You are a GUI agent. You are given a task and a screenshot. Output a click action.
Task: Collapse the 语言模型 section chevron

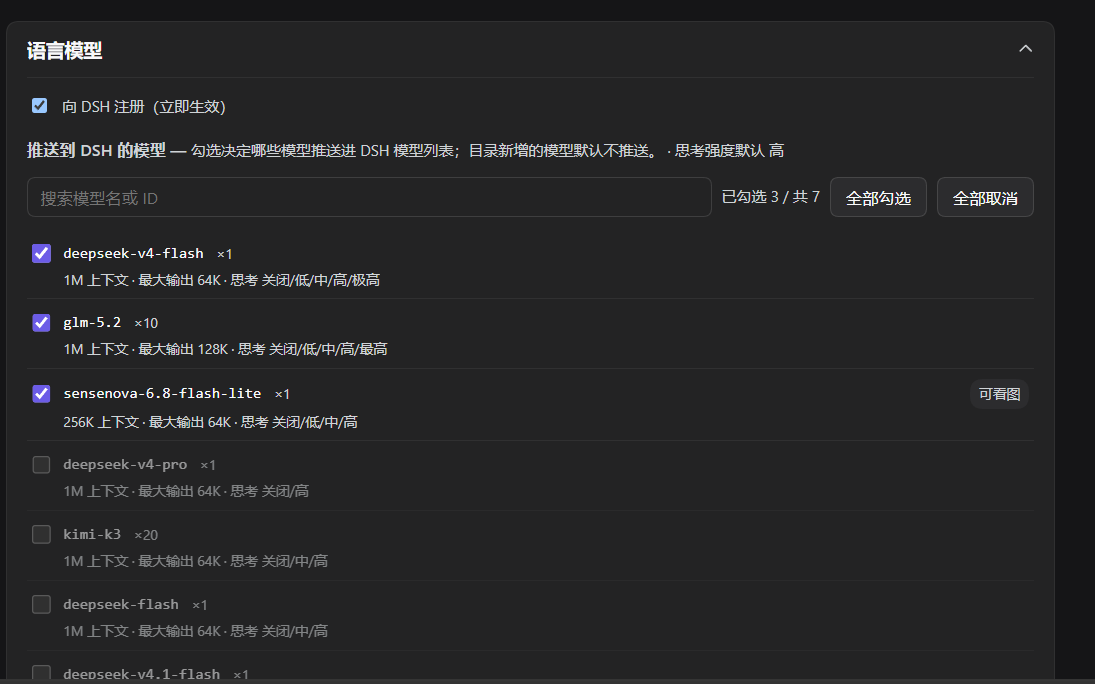tap(1024, 49)
